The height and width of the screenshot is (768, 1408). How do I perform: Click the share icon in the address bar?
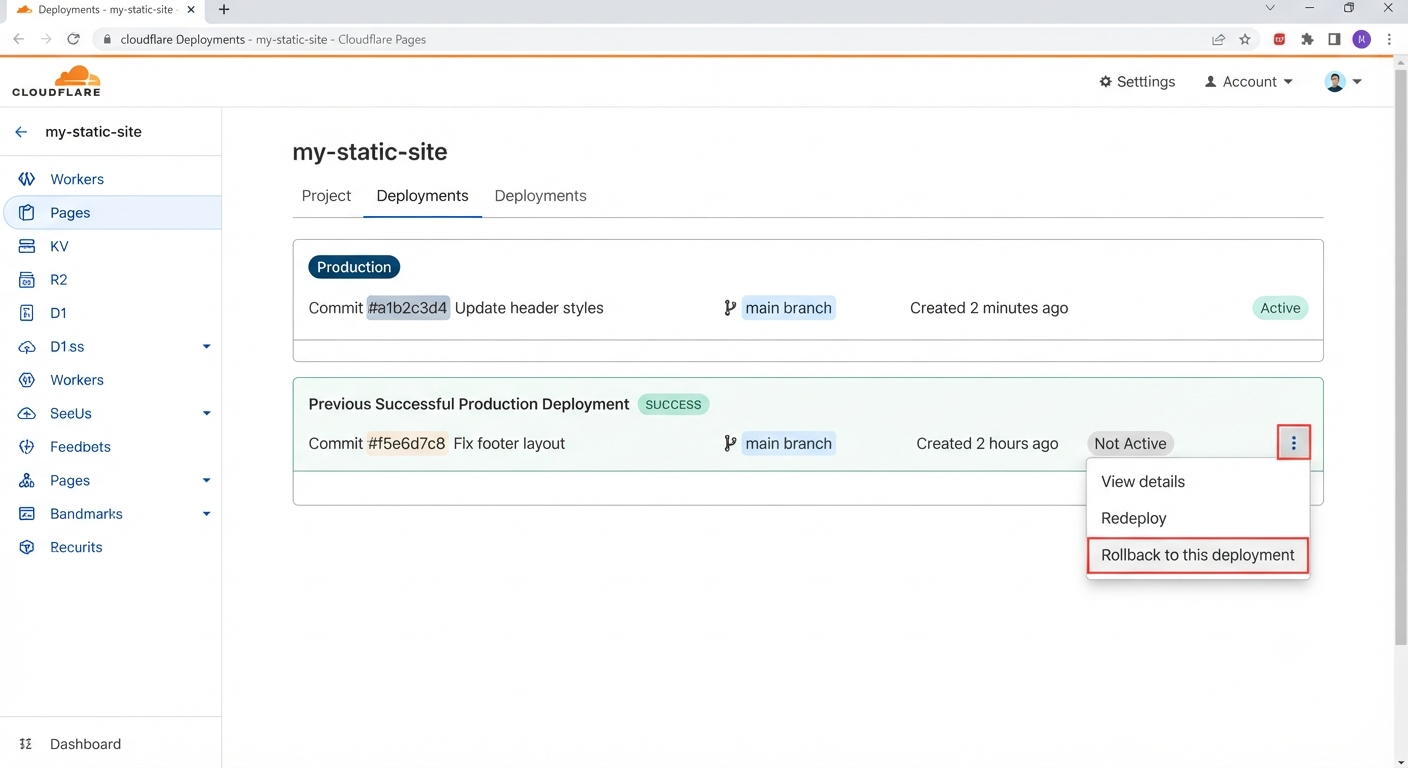pyautogui.click(x=1218, y=39)
